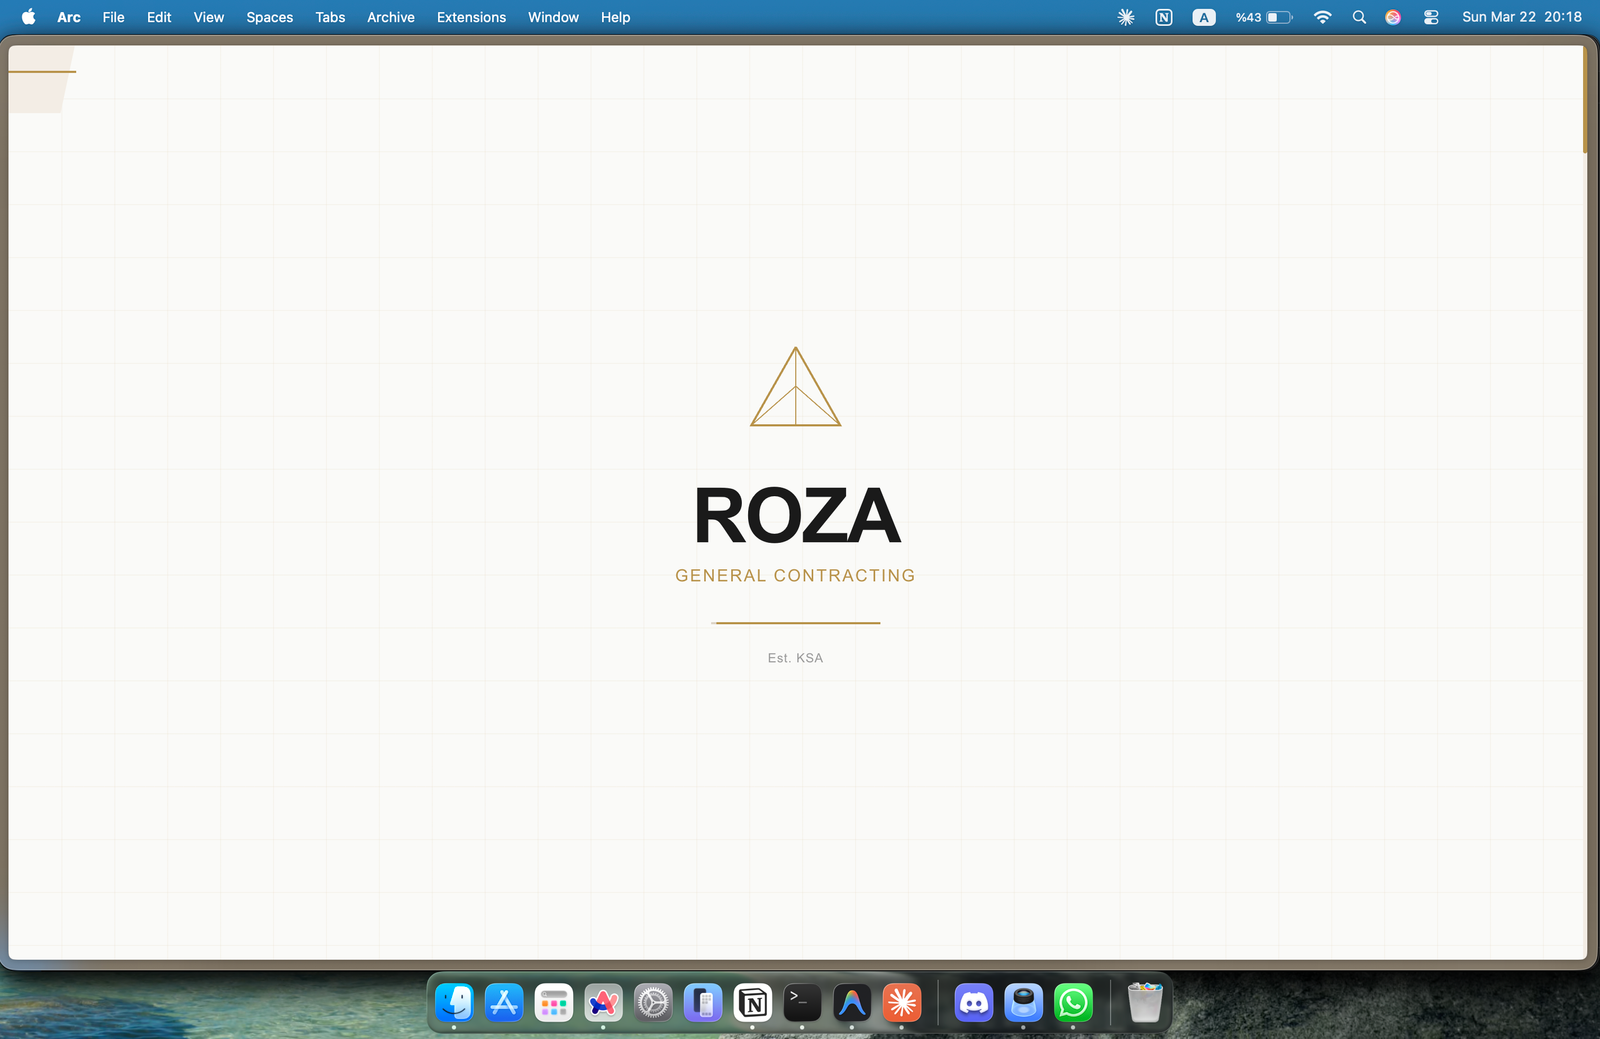The height and width of the screenshot is (1039, 1600).
Task: Click the Notion icon in the menu bar
Action: 1163,17
